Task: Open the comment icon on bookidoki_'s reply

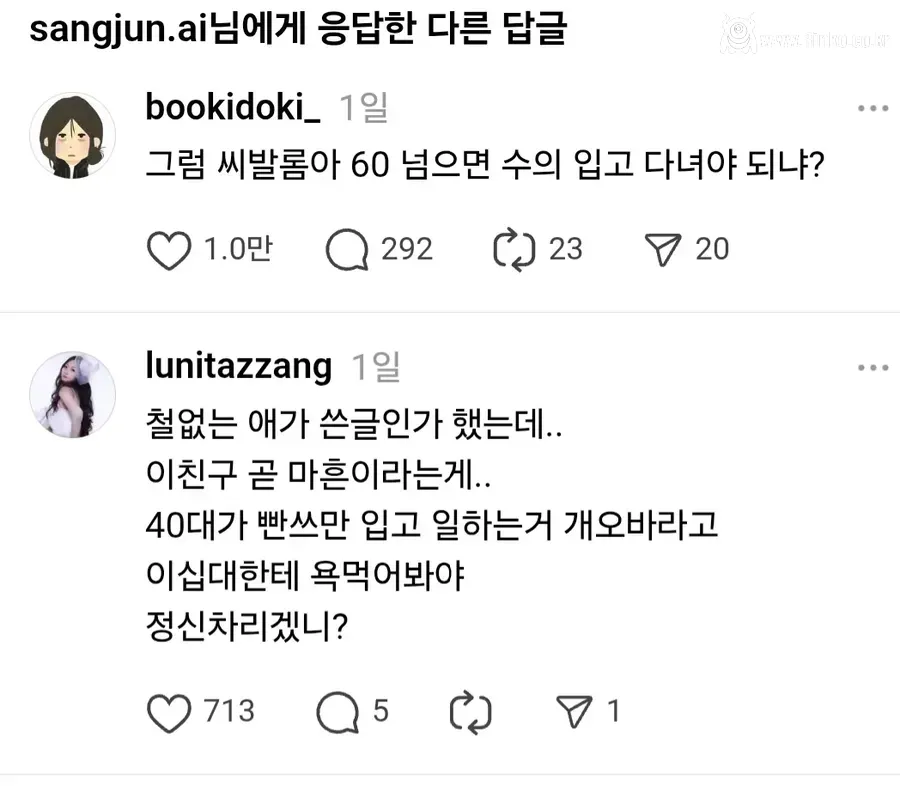Action: pyautogui.click(x=350, y=249)
